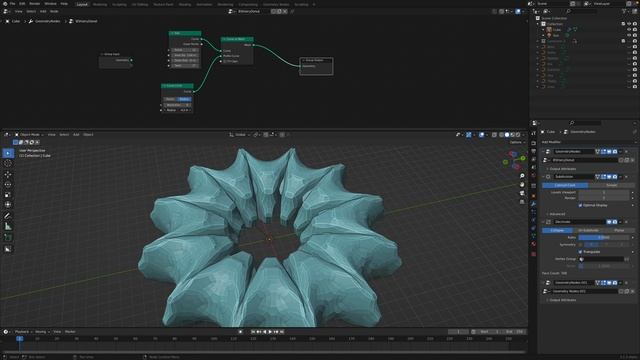
Task: Click the Blender logo menu icon
Action: 4,4
